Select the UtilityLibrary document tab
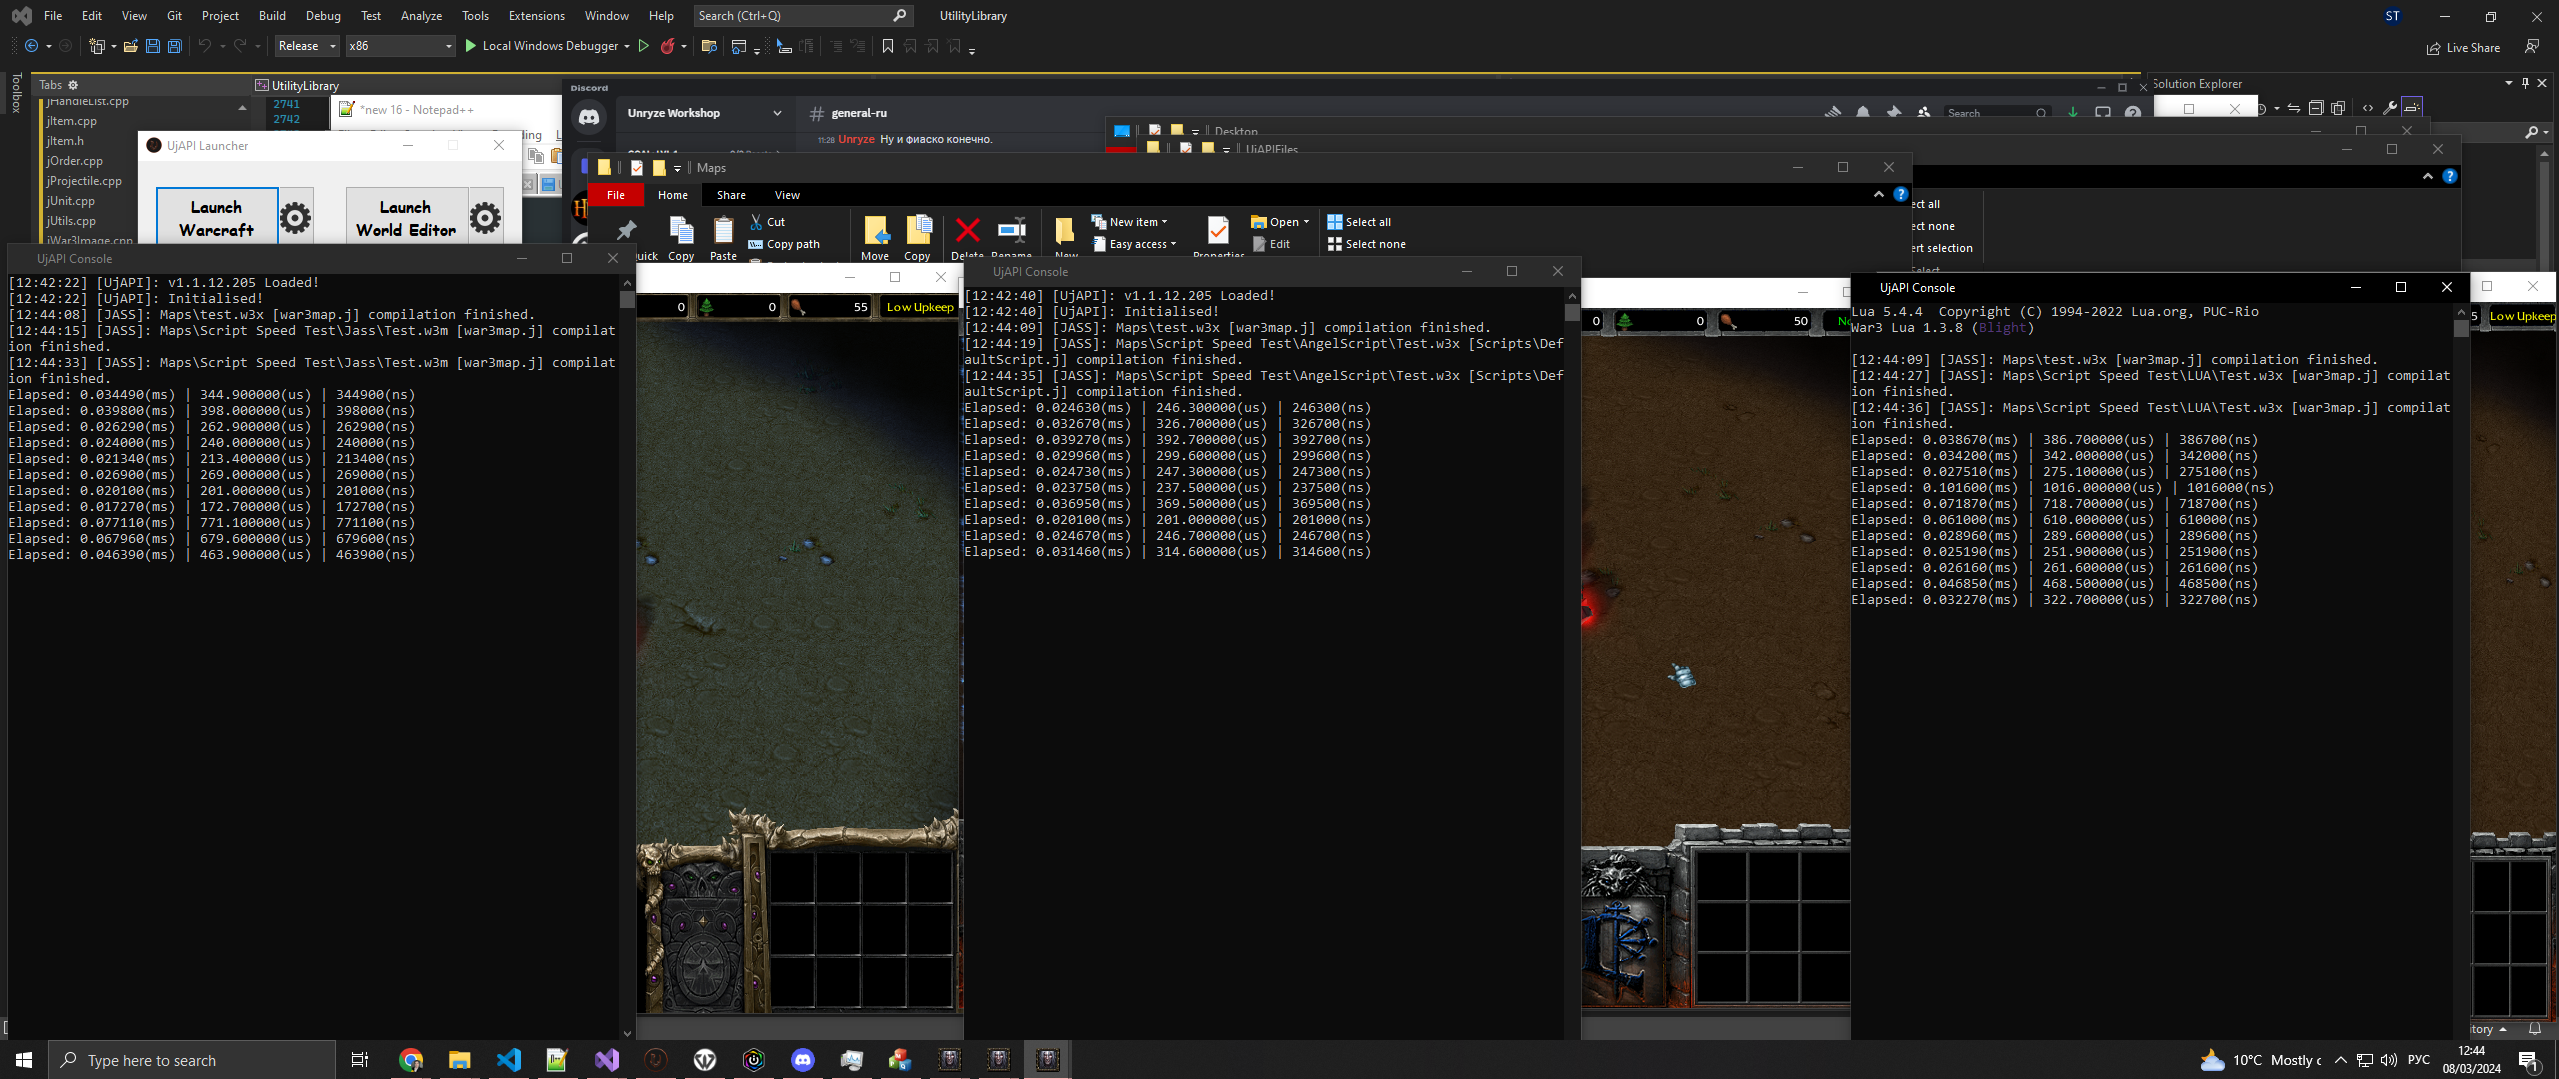The width and height of the screenshot is (2559, 1079). 298,85
